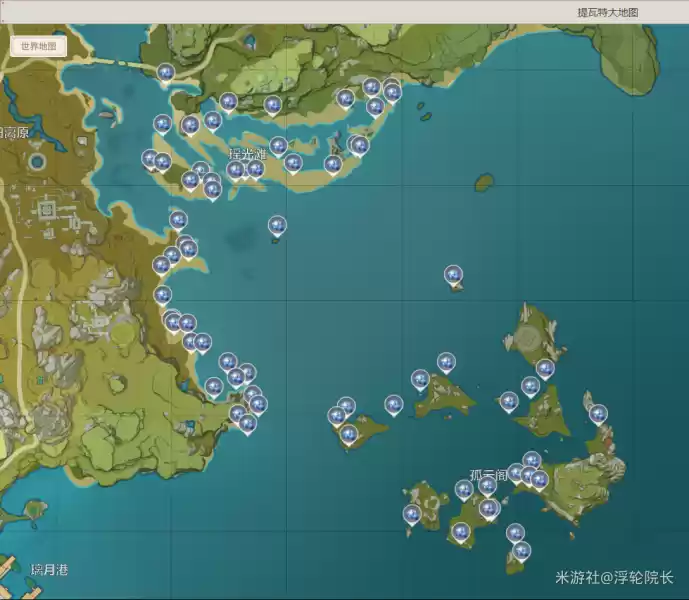The height and width of the screenshot is (600, 689).
Task: Click the 瑶光滩 map label
Action: point(247,154)
